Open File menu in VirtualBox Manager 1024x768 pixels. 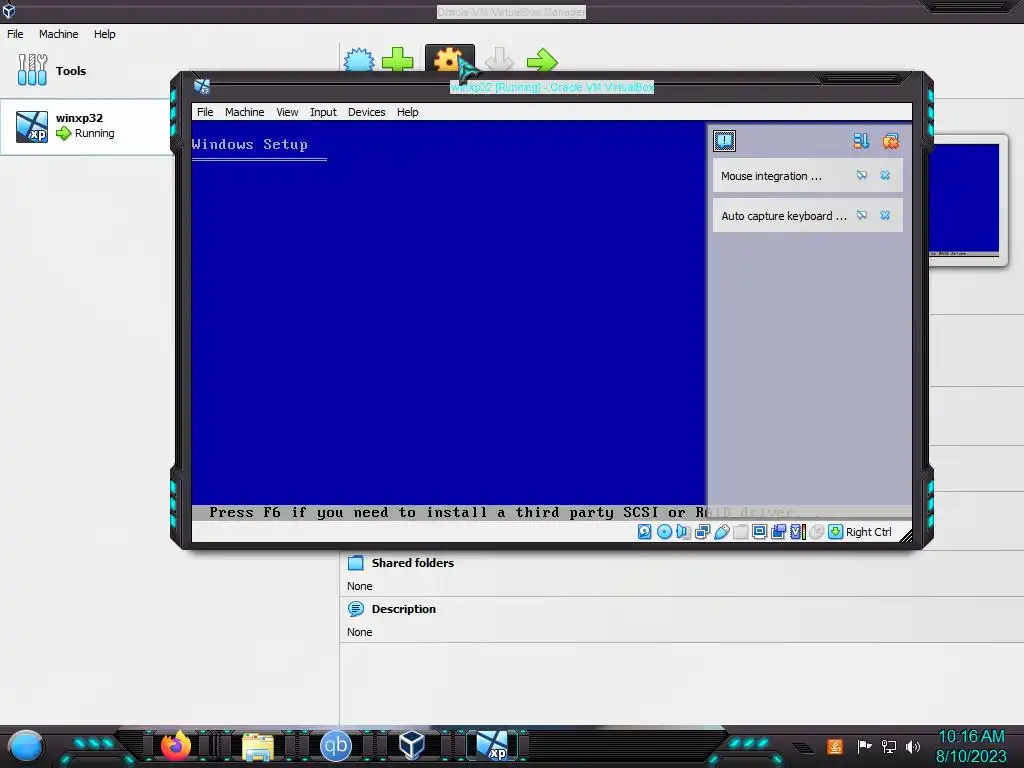(x=15, y=34)
